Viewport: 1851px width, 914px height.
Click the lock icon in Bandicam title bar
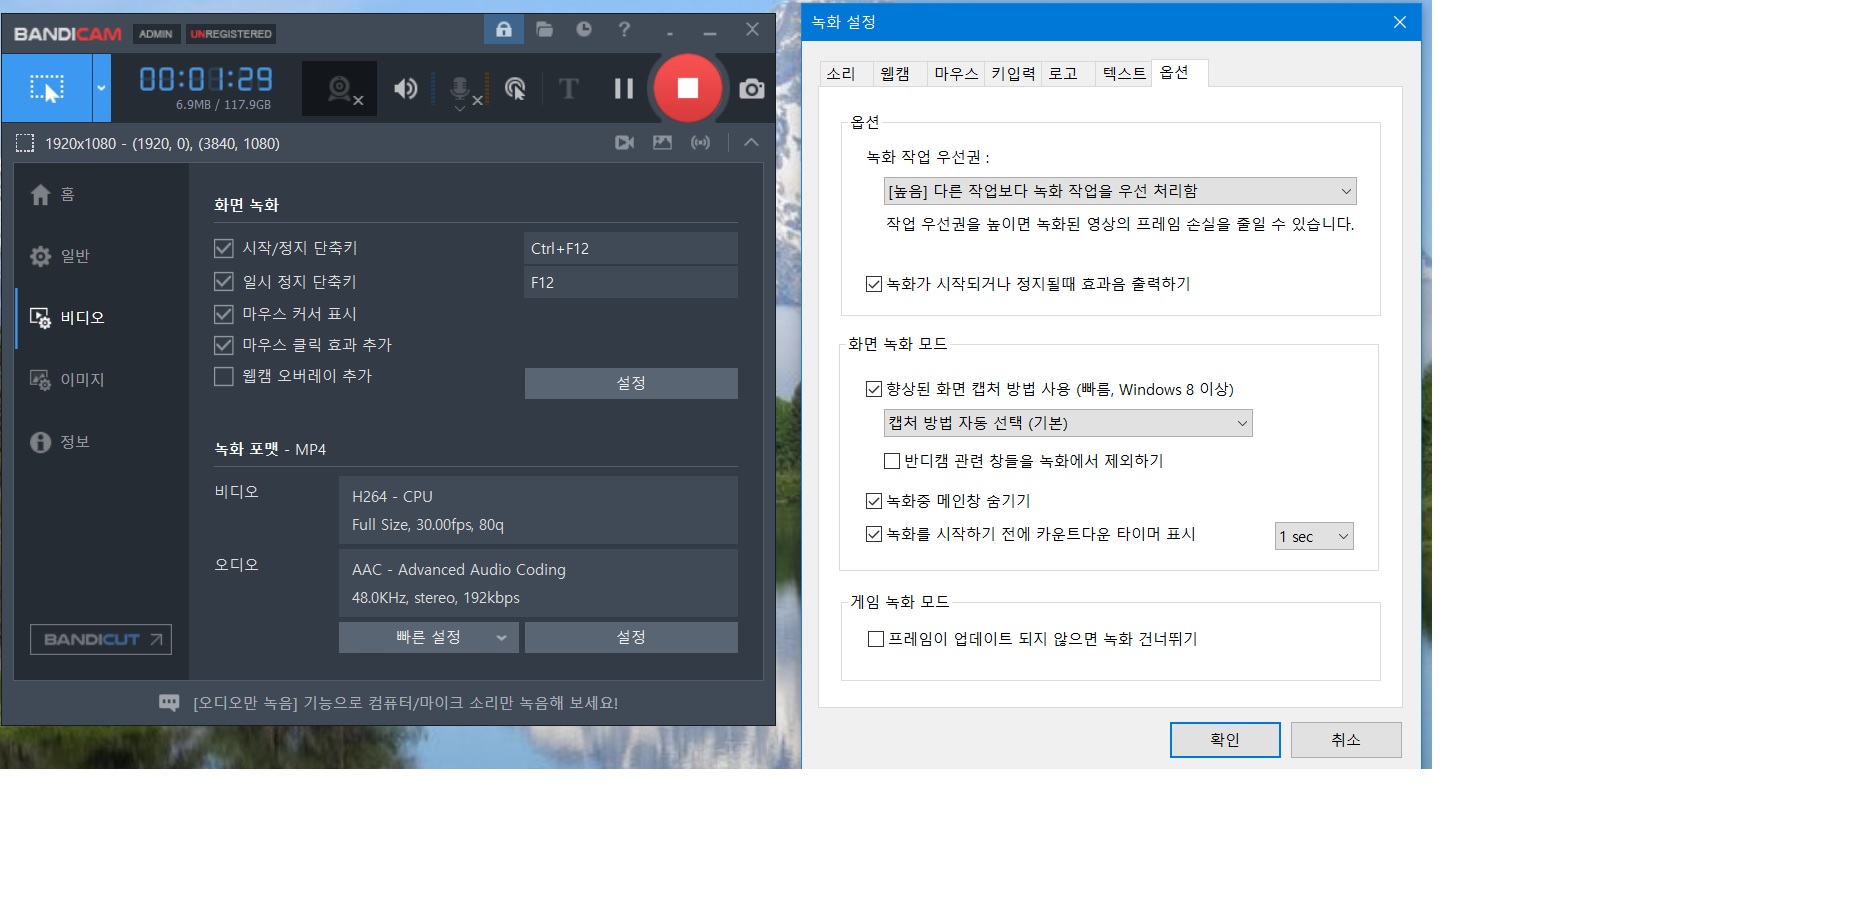click(x=504, y=29)
